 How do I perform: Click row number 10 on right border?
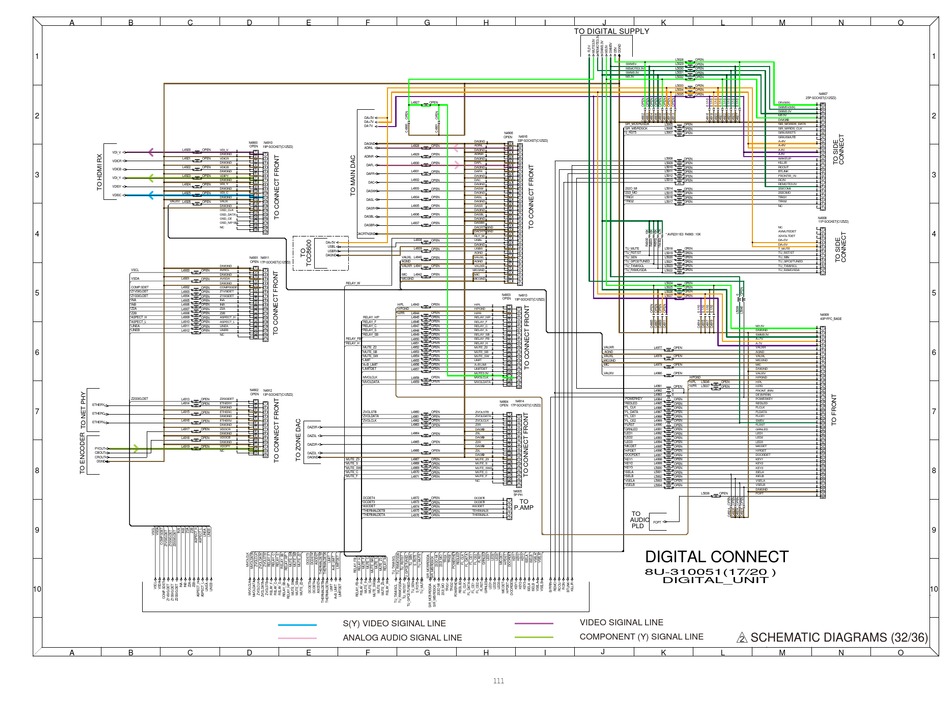[x=934, y=589]
